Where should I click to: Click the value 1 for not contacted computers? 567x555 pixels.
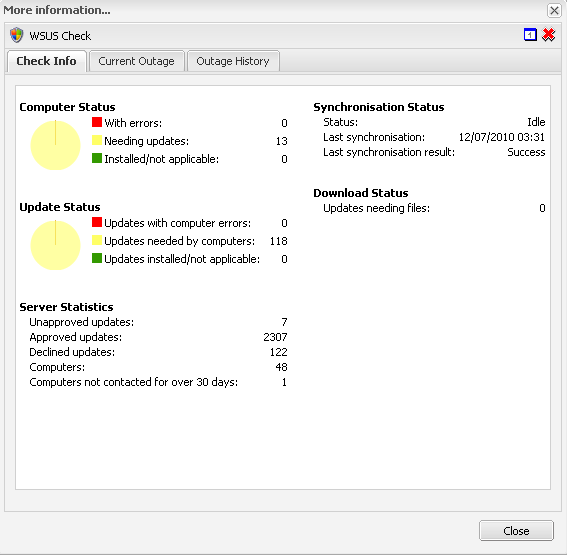click(284, 383)
